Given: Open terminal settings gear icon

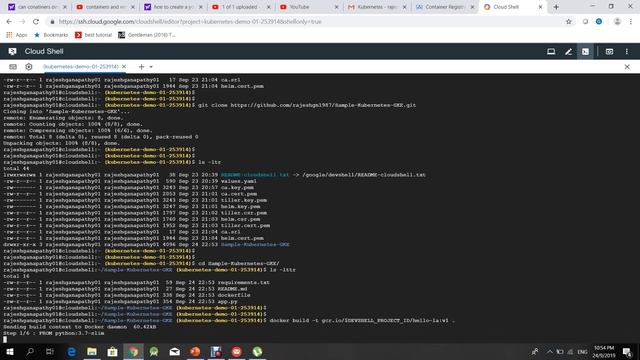Looking at the screenshot, I should 29,67.
